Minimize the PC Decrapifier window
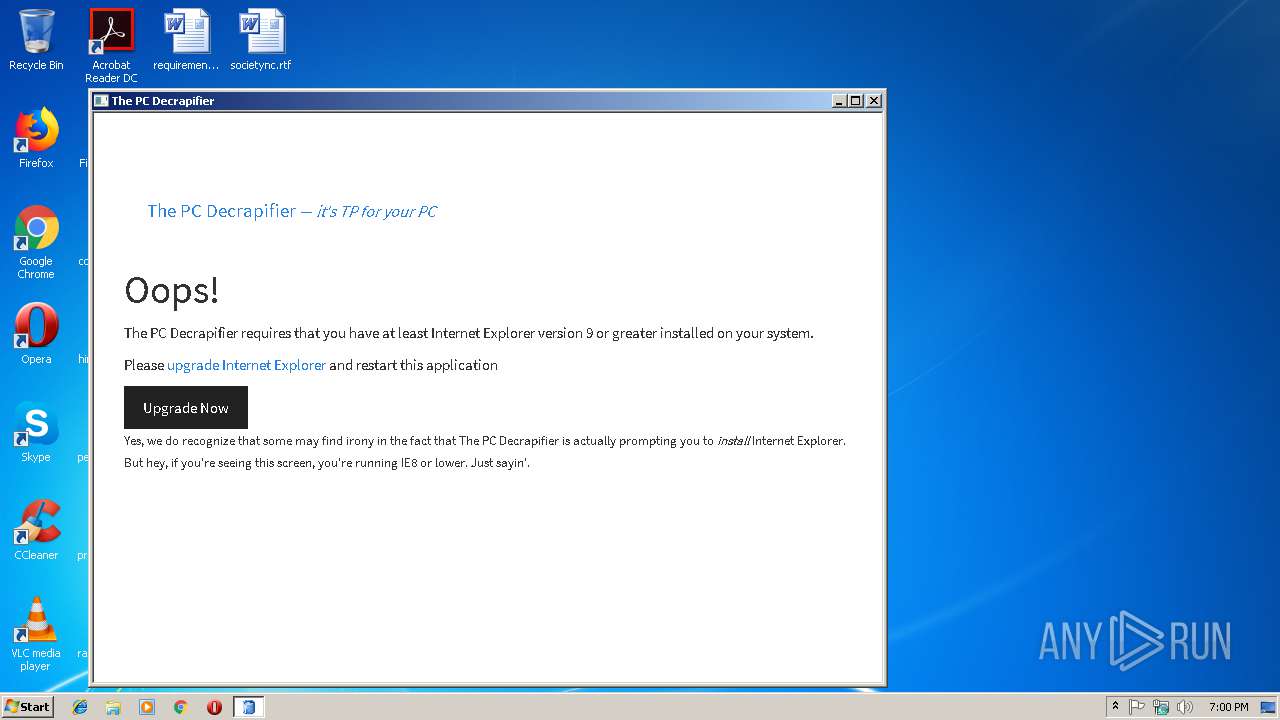Viewport: 1280px width, 720px height. click(839, 101)
